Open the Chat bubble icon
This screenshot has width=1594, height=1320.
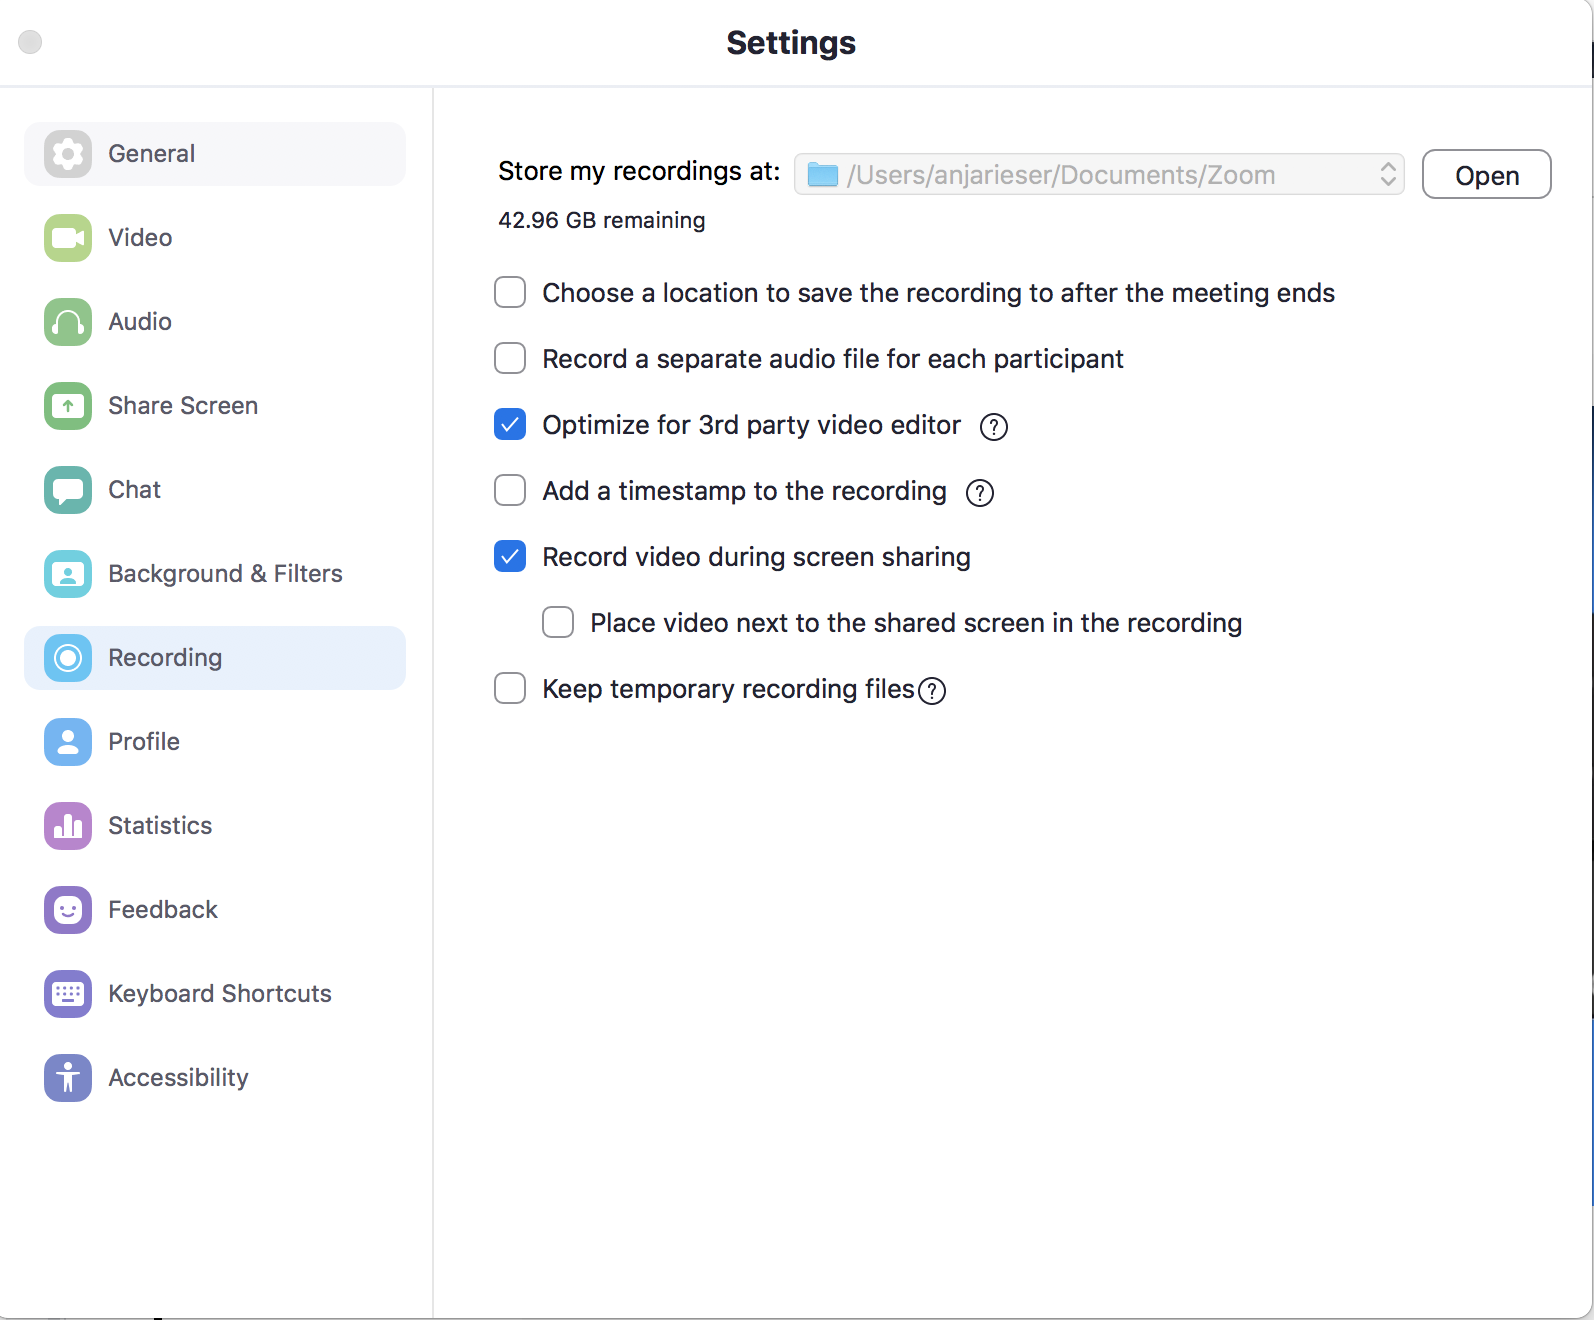coord(68,490)
